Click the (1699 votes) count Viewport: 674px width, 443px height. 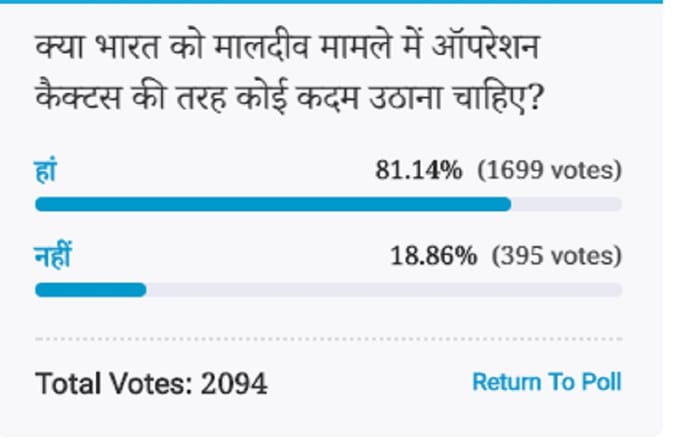point(549,170)
